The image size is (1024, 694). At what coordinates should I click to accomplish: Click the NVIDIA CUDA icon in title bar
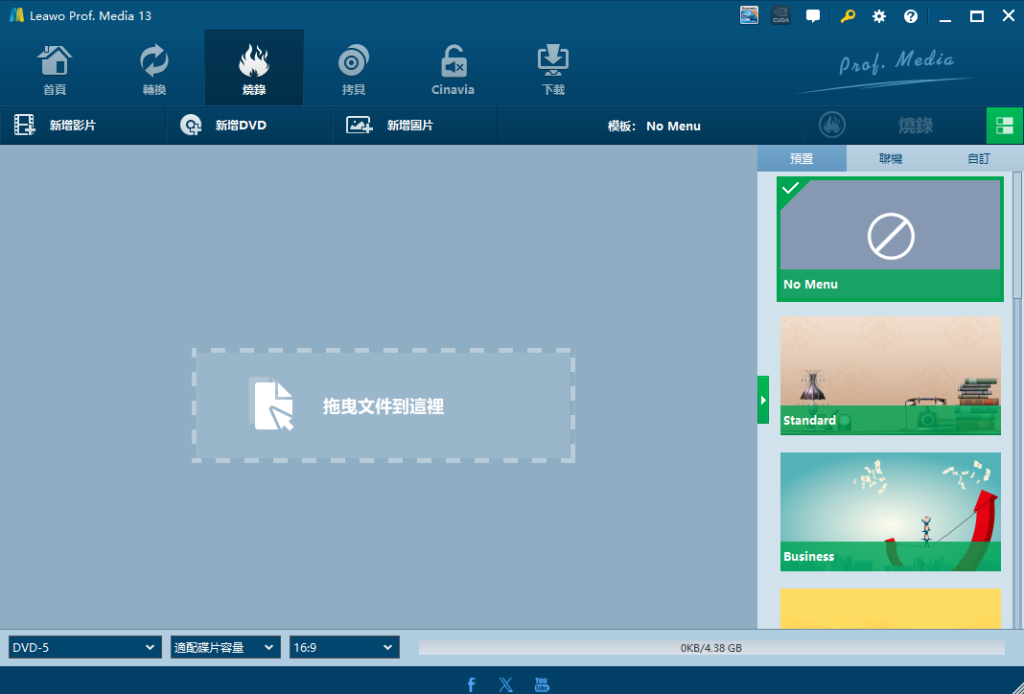click(781, 15)
